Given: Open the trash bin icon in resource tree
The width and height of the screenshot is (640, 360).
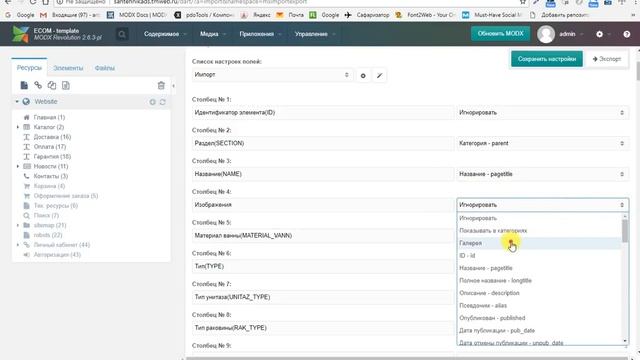Looking at the screenshot, I should click(x=161, y=85).
